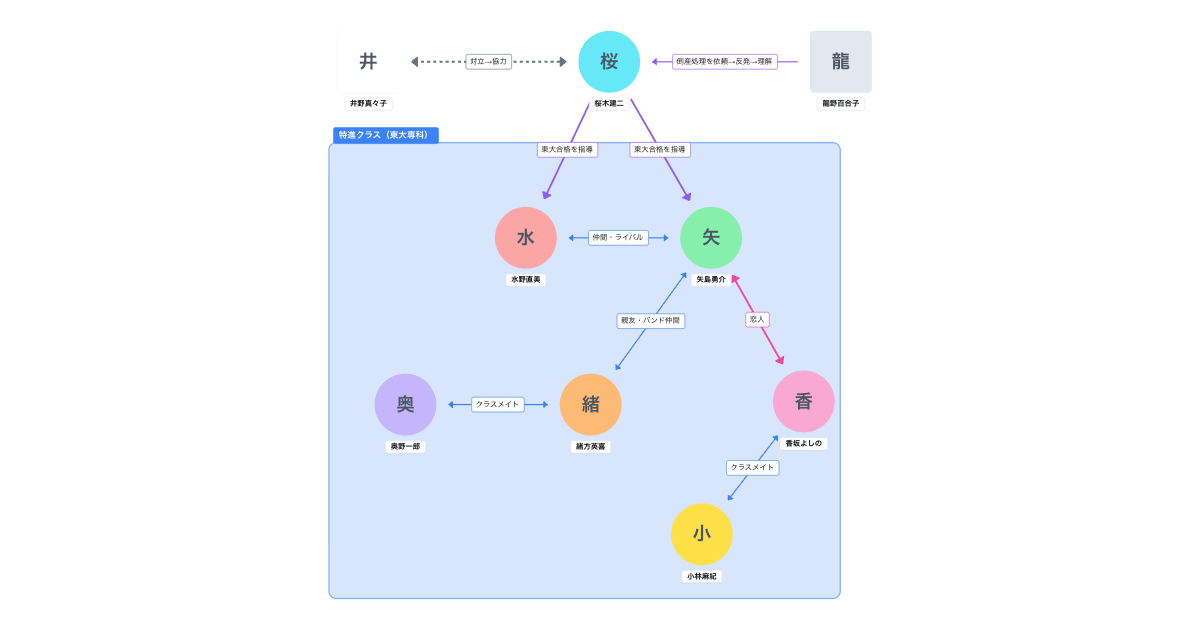Viewport: 1200px width, 630px height.
Task: Click the 親友・バンド仲間 relationship label
Action: pyautogui.click(x=650, y=321)
